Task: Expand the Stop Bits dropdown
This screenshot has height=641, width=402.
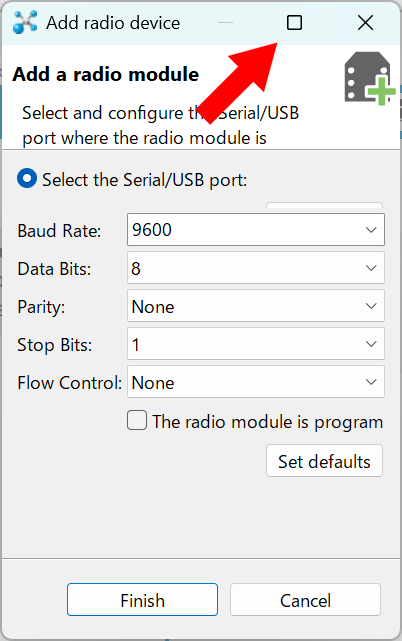Action: point(256,344)
